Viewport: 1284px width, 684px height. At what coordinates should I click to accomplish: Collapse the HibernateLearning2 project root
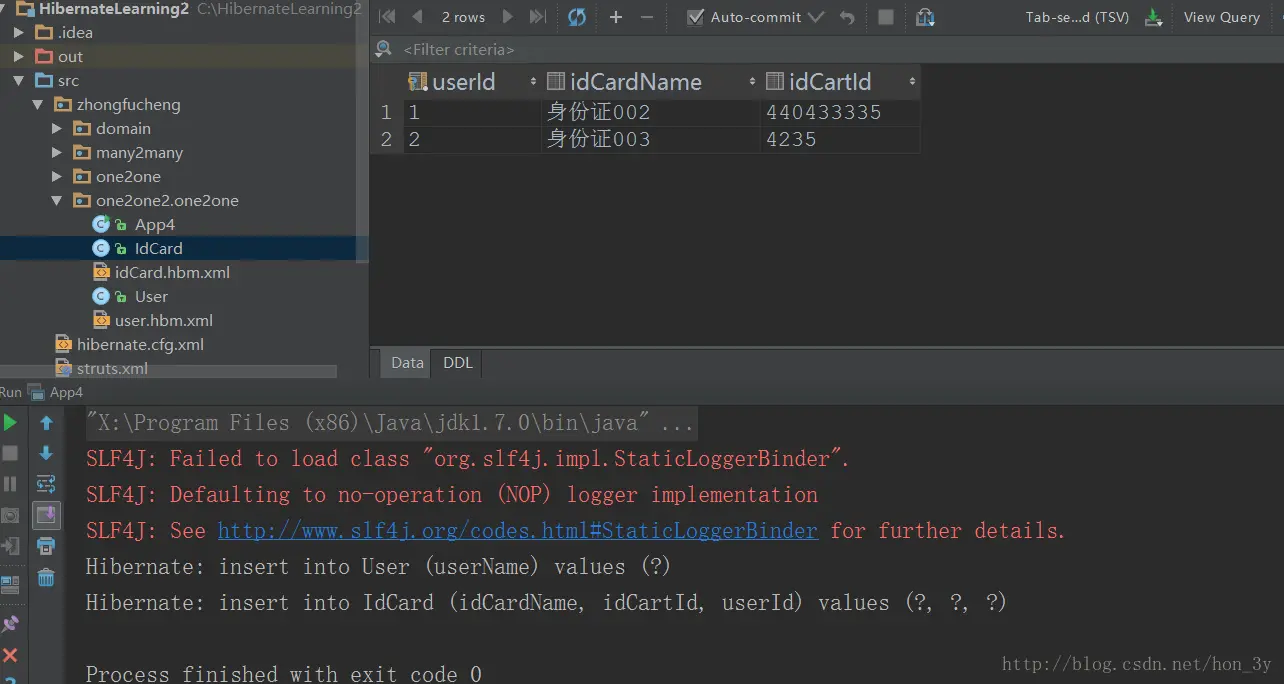[2, 9]
